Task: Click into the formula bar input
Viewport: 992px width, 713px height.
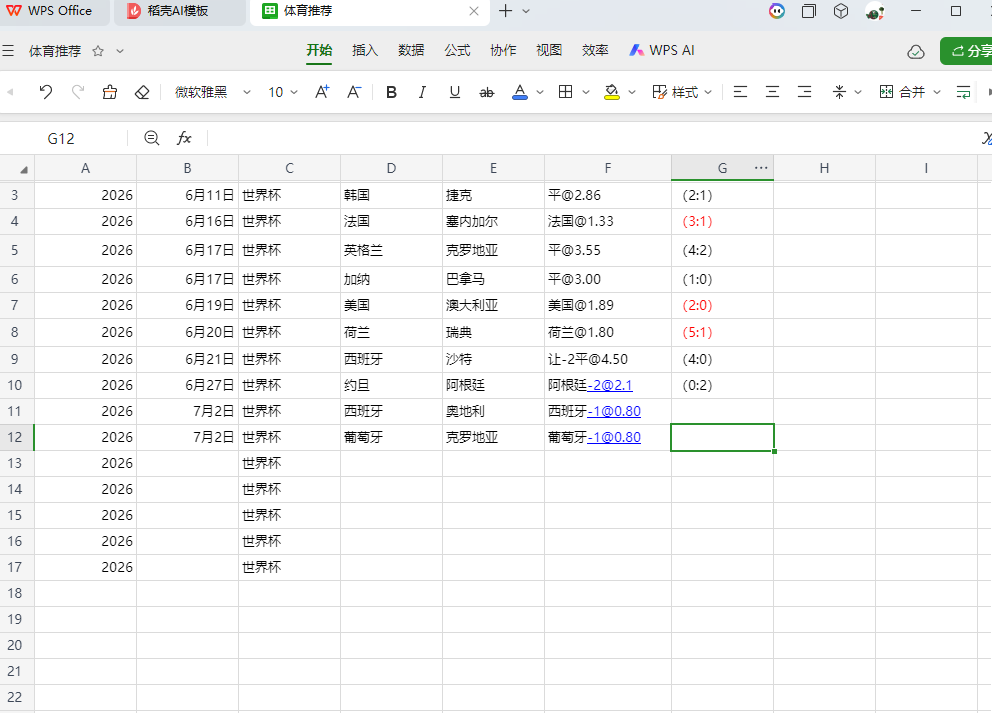Action: pyautogui.click(x=592, y=138)
